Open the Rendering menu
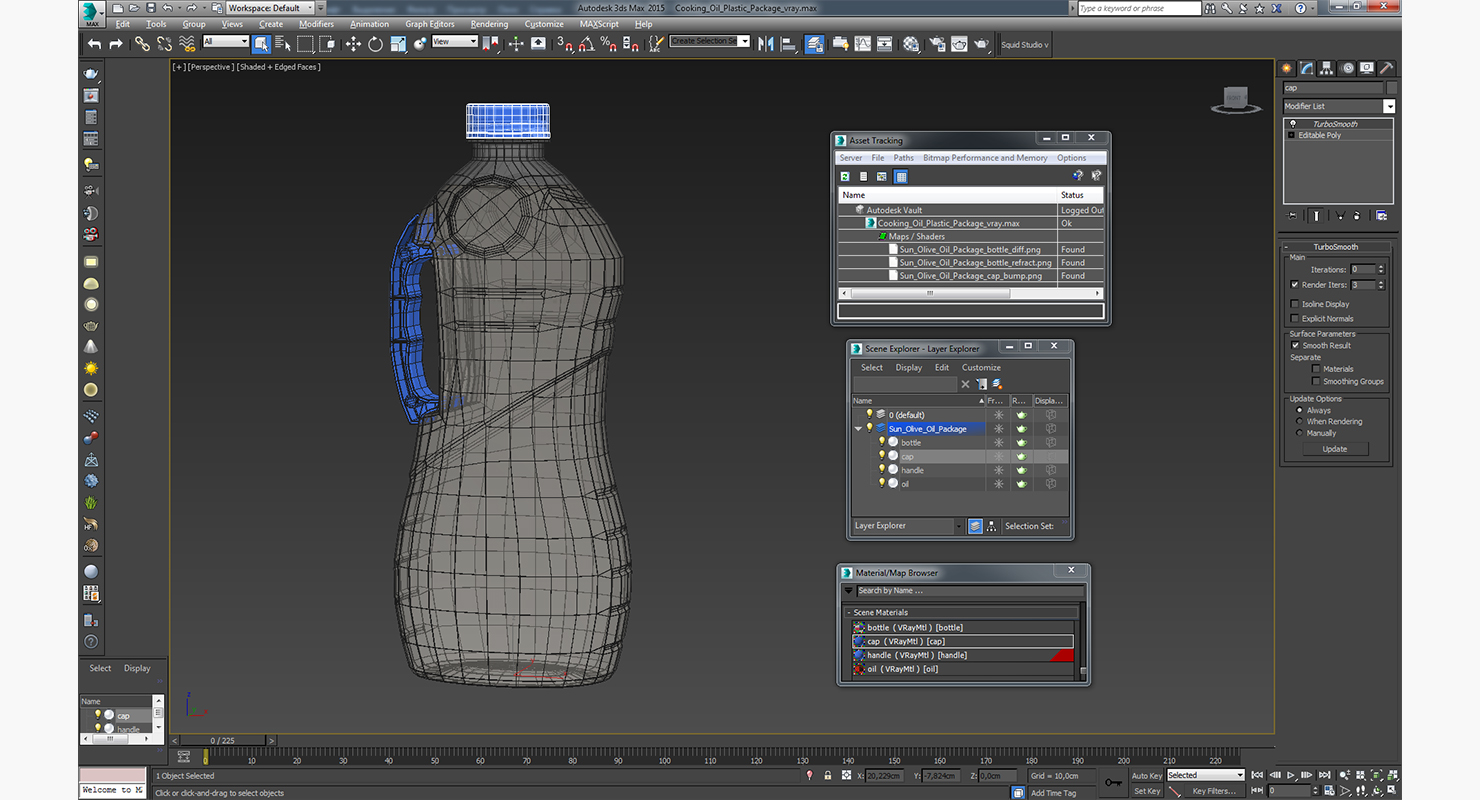The height and width of the screenshot is (800, 1480). pos(489,24)
